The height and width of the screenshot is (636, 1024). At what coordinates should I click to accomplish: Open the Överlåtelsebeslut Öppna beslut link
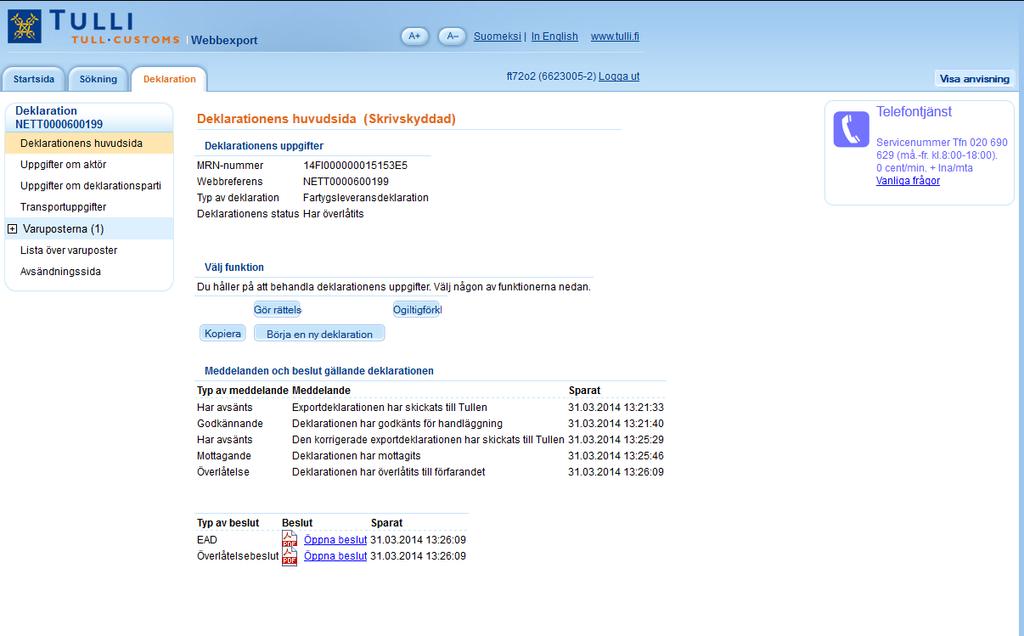click(x=335, y=556)
